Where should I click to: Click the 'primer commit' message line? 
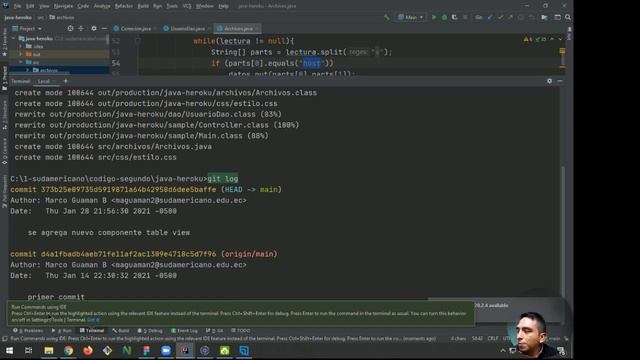click(x=56, y=297)
